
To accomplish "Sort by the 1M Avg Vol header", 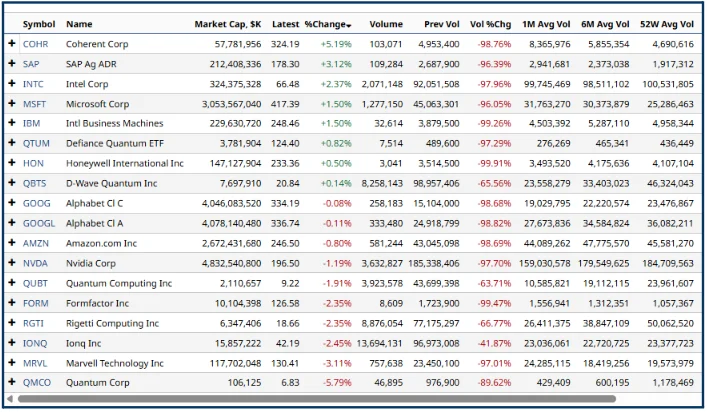I will [x=546, y=24].
